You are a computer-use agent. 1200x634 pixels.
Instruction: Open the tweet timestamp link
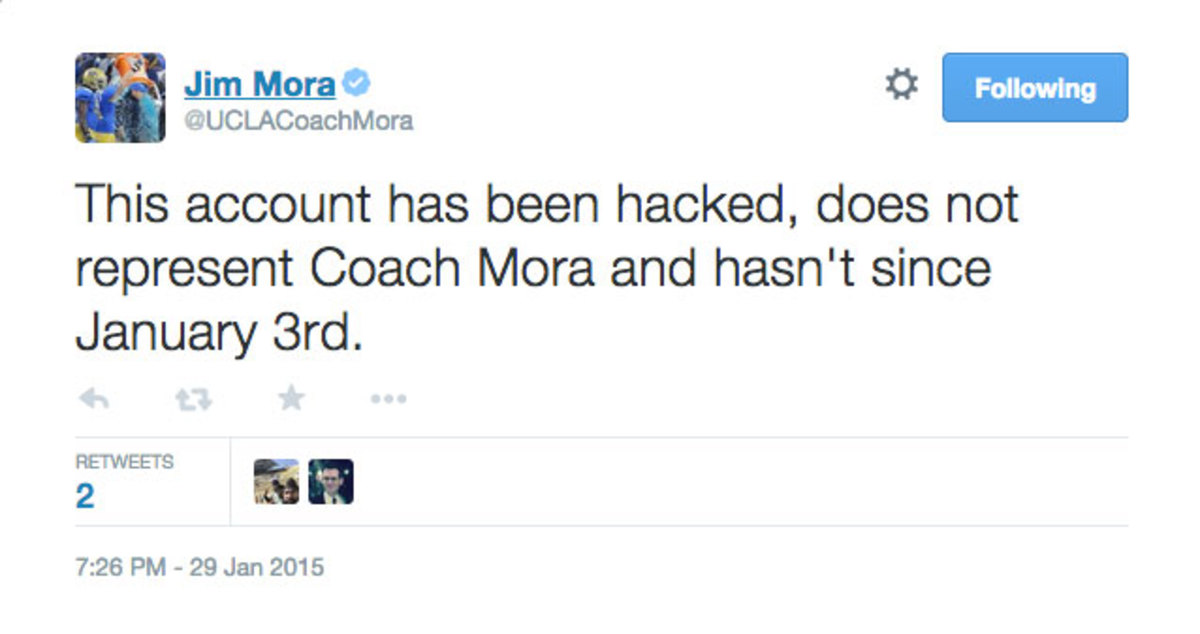click(198, 566)
